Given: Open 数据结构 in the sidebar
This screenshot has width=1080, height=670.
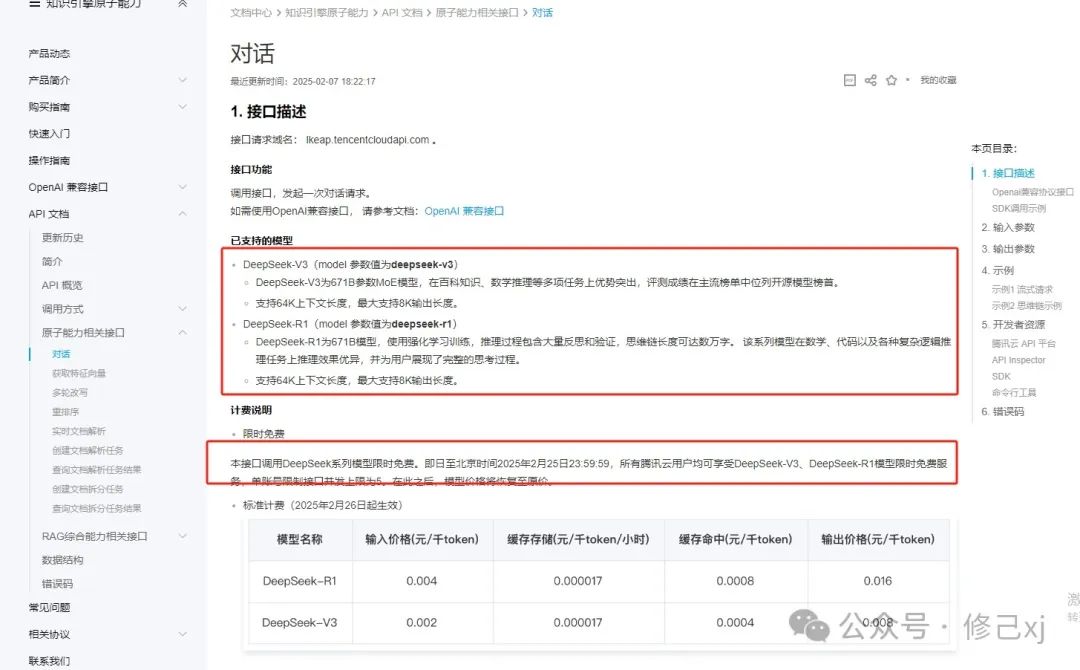Looking at the screenshot, I should [63, 560].
